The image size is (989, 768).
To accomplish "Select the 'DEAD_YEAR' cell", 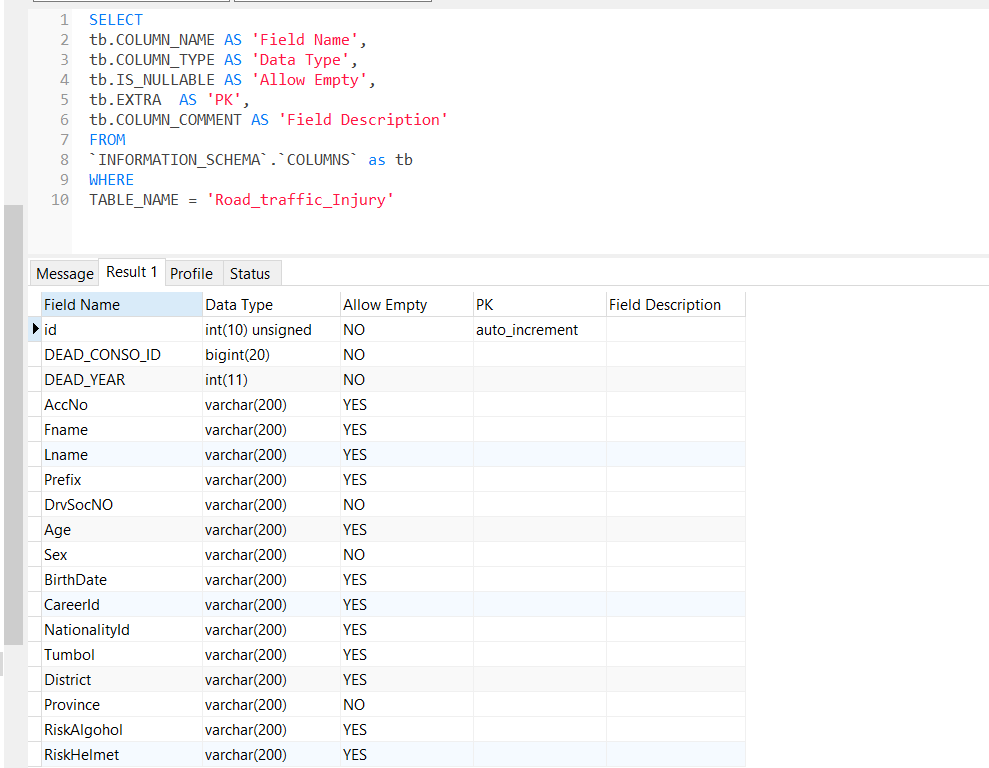I will click(x=122, y=380).
